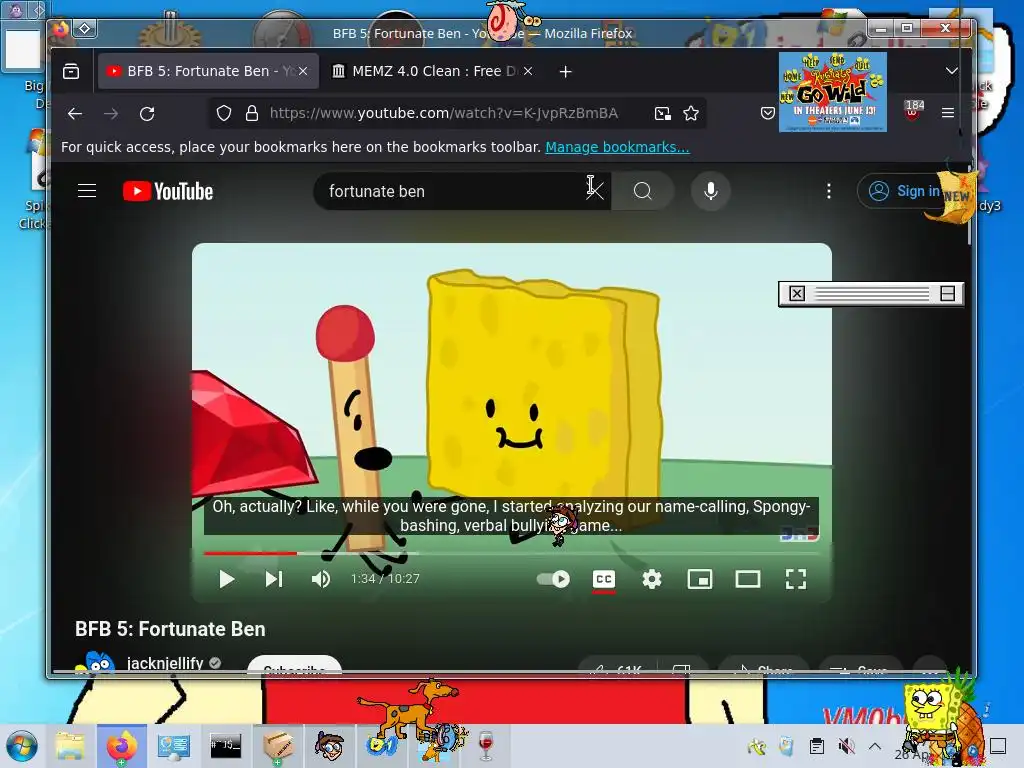Reload the current YouTube page

(147, 114)
